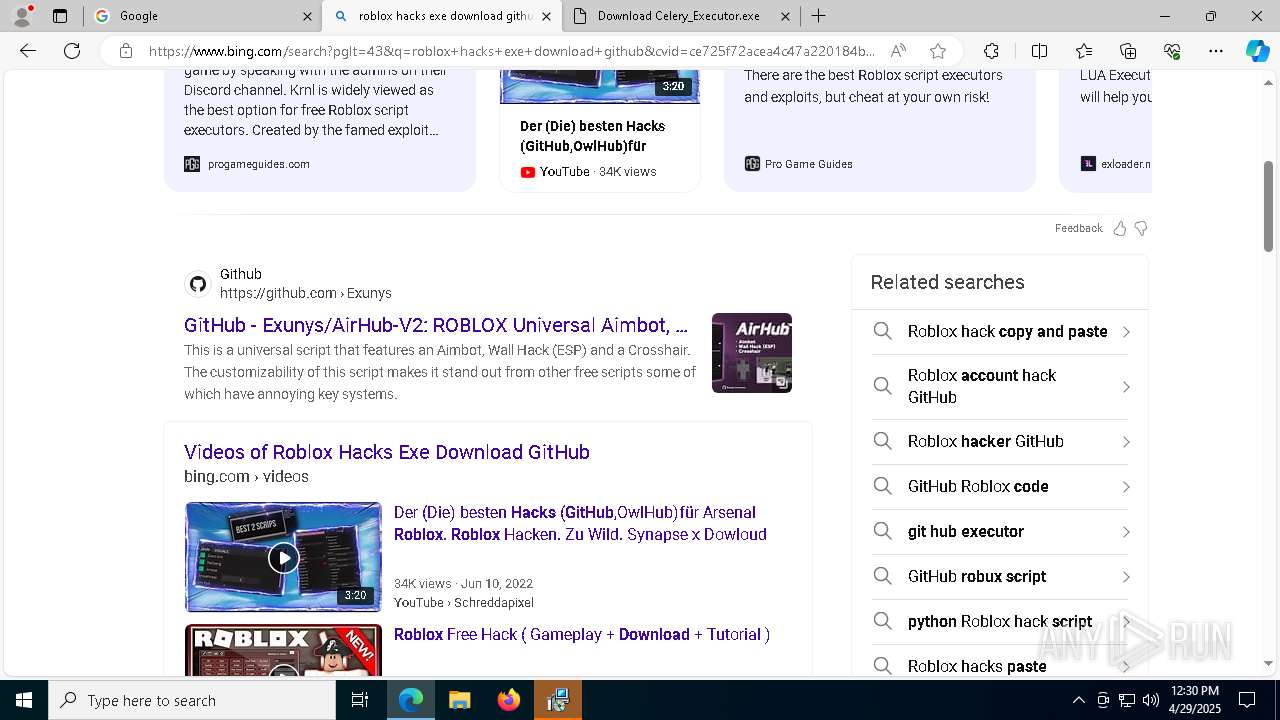Viewport: 1280px width, 720px height.
Task: Open the notifications center icon
Action: pos(1247,700)
